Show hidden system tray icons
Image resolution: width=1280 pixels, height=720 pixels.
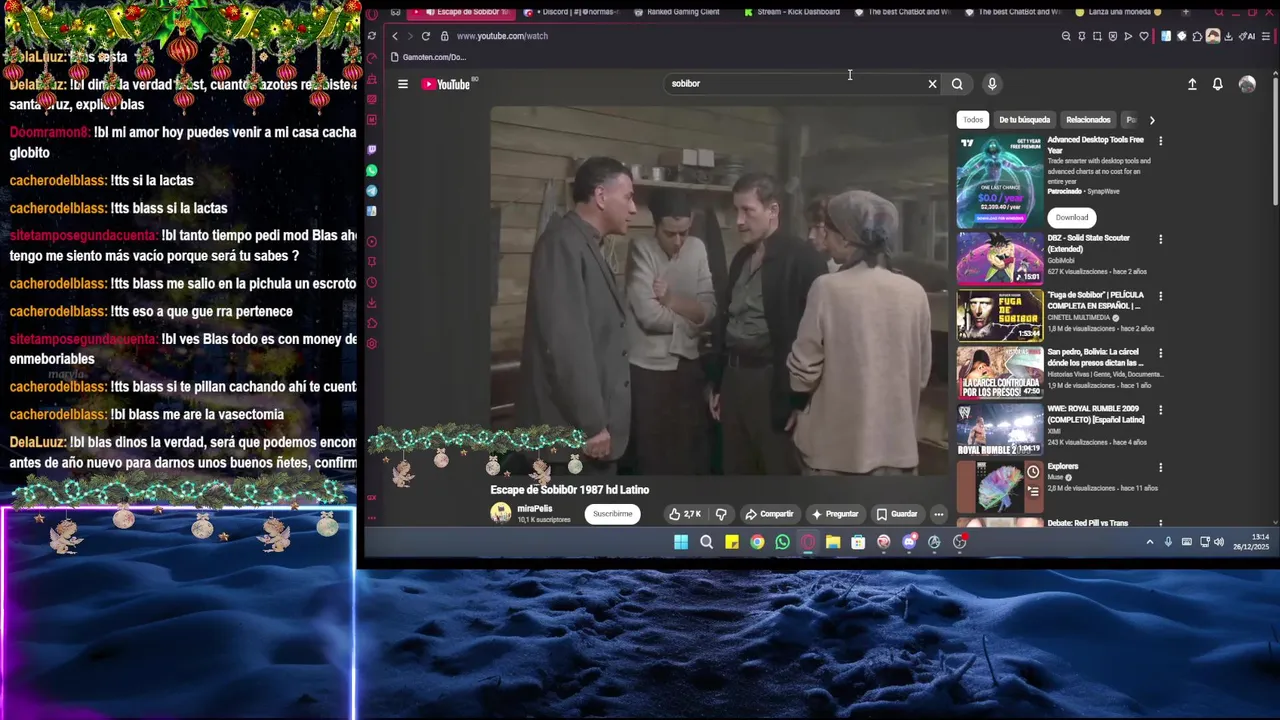coord(1149,542)
